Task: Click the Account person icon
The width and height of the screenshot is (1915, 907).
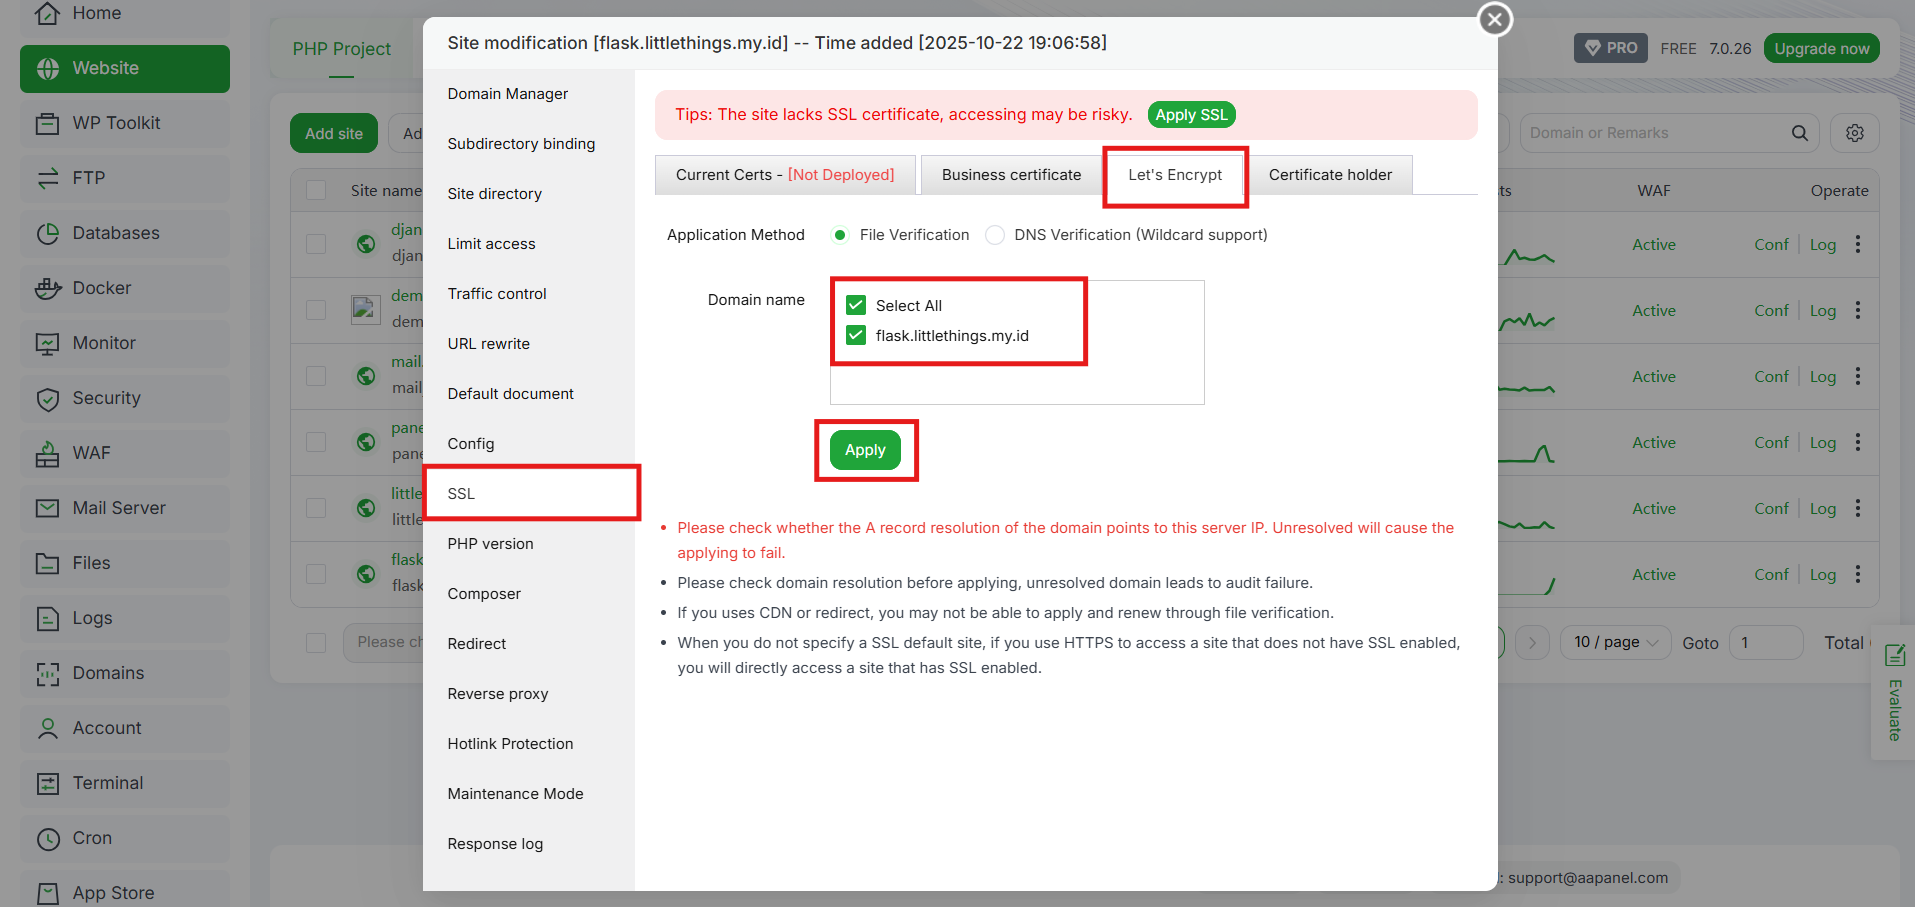Action: [x=47, y=728]
